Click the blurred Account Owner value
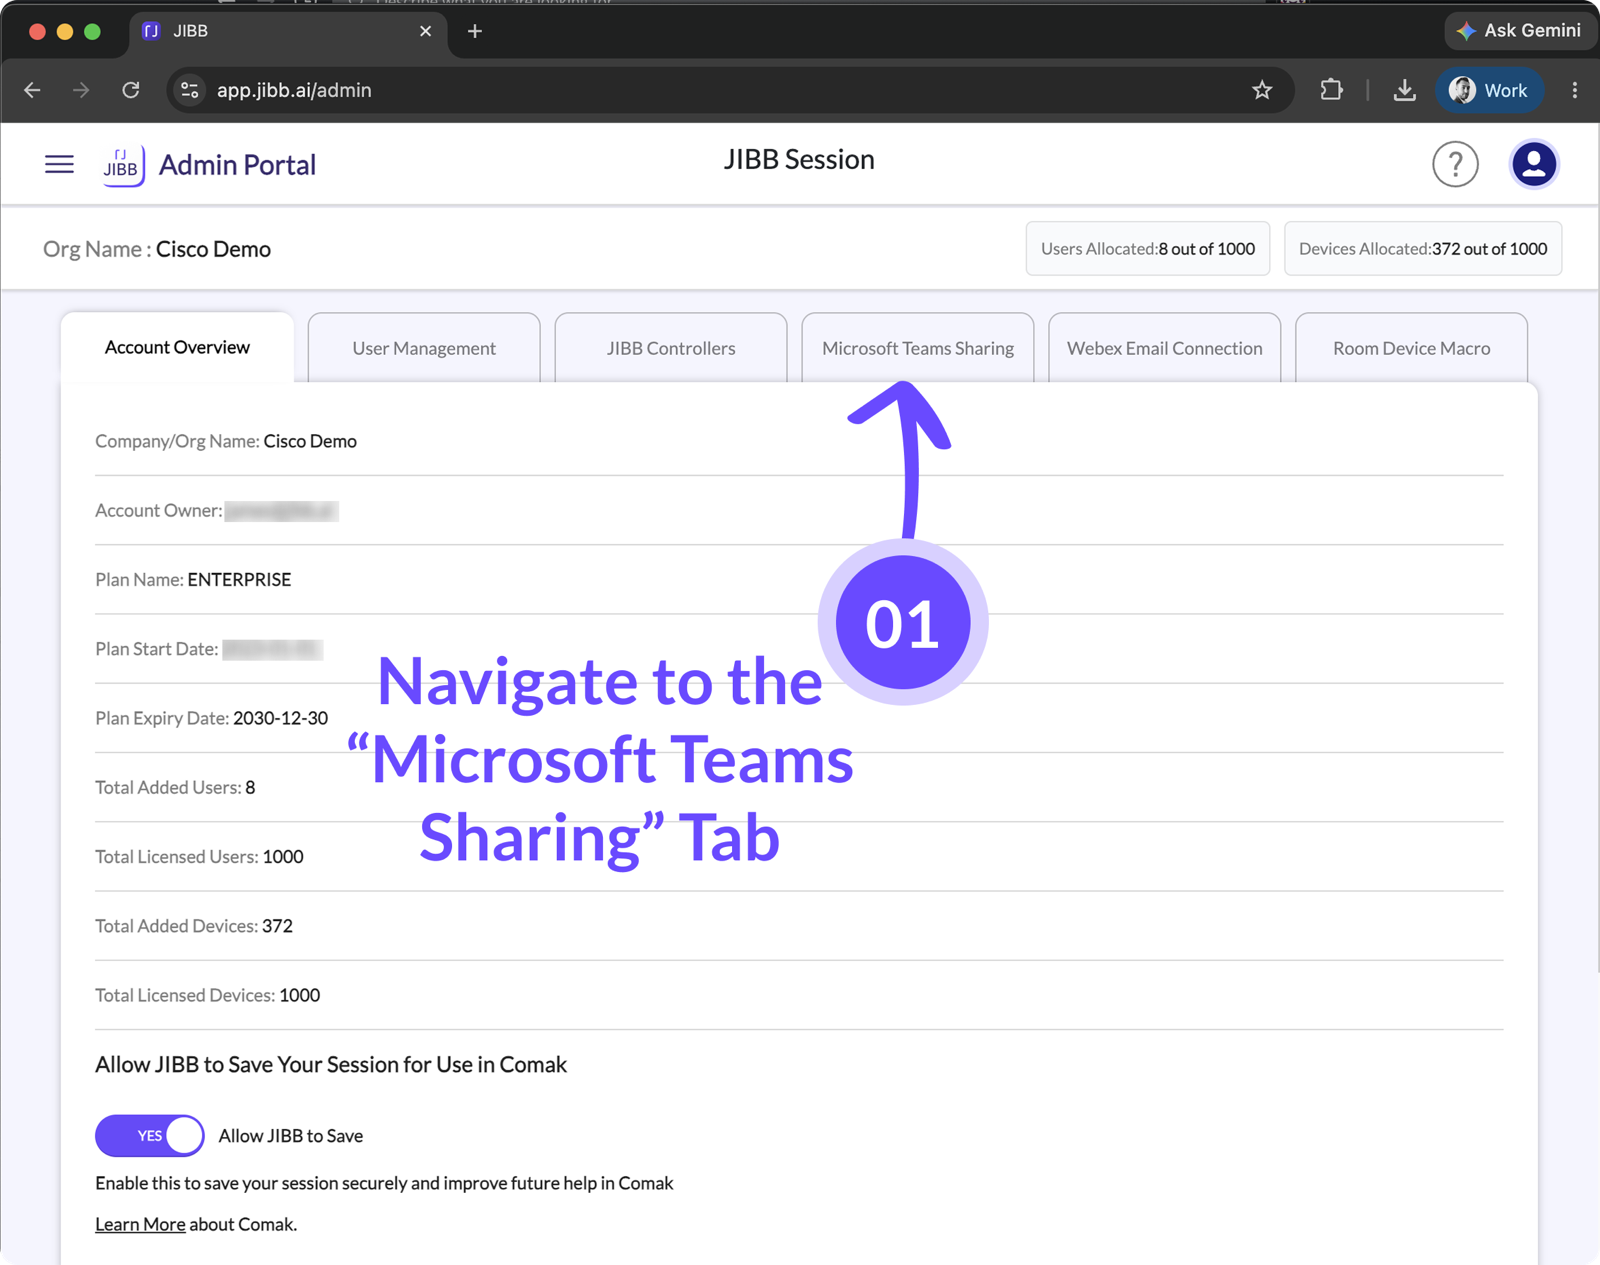 coord(281,511)
